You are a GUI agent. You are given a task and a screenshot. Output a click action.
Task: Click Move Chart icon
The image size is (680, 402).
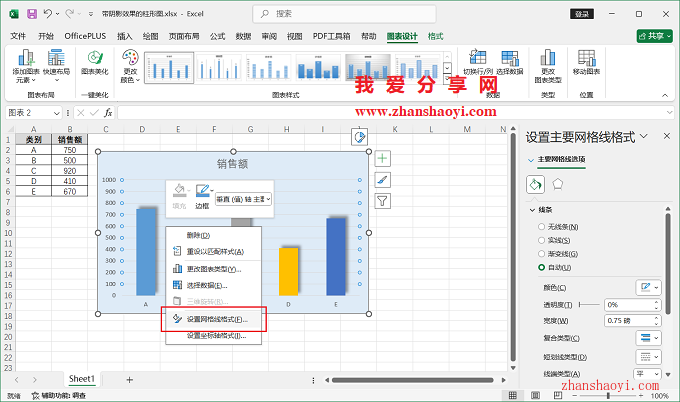586,57
